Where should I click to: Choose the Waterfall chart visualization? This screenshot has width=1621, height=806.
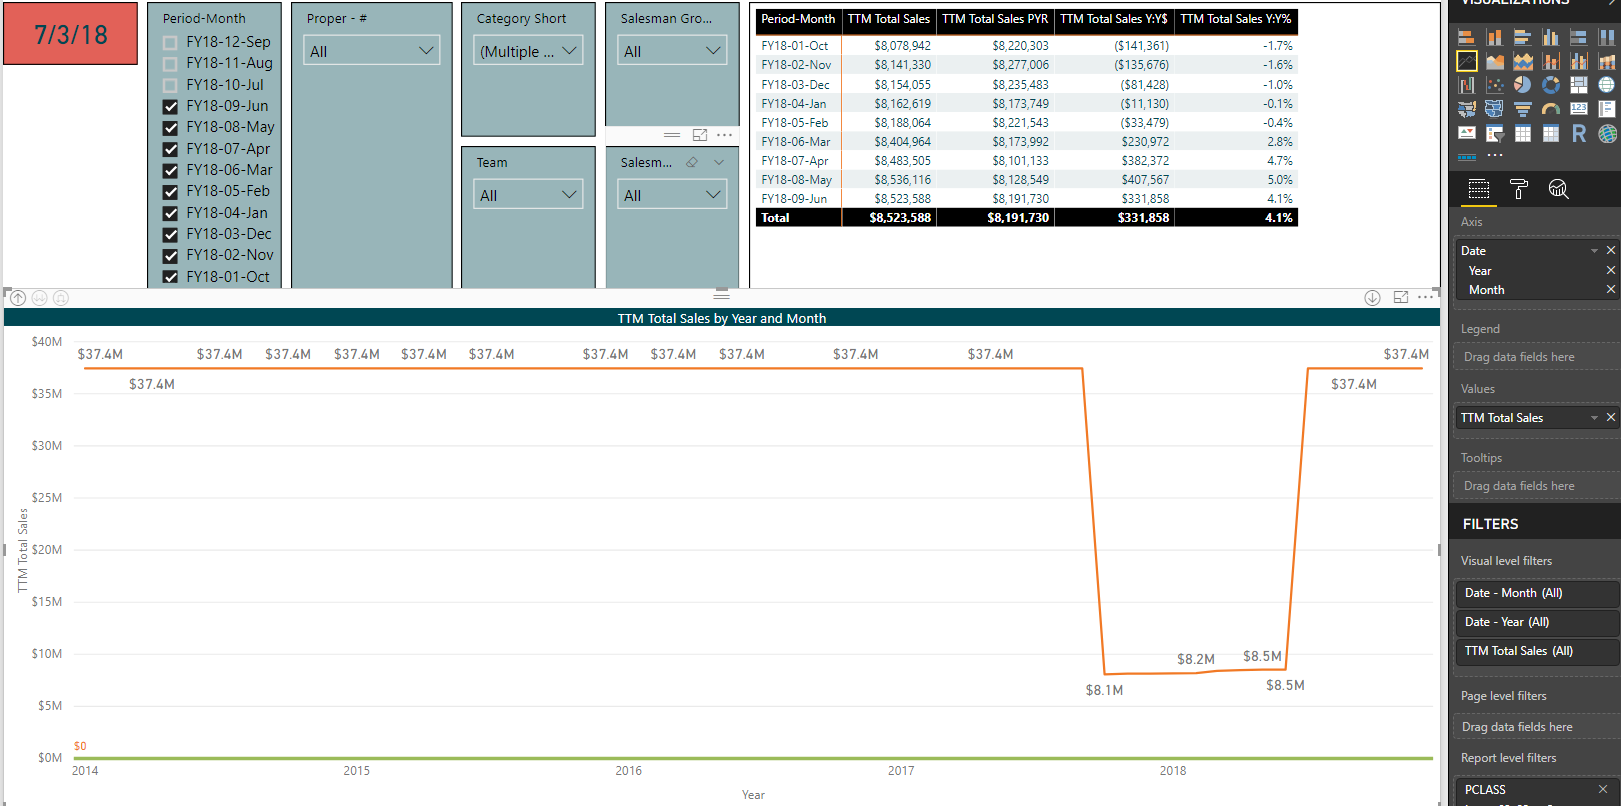(1467, 85)
